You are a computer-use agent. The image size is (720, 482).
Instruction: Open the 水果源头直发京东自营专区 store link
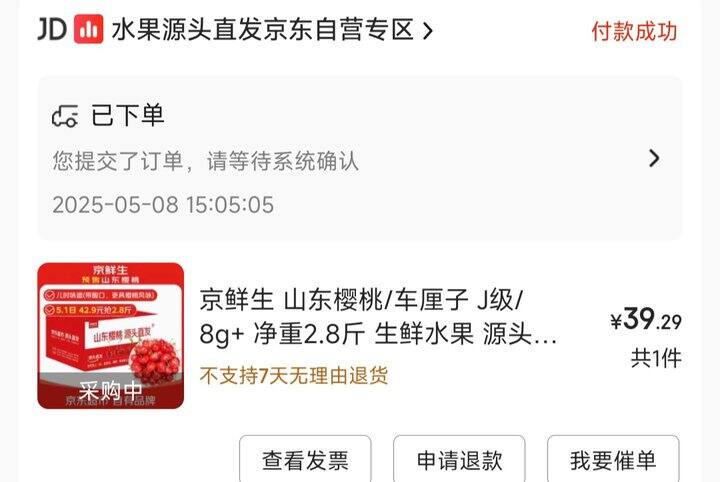tap(263, 30)
